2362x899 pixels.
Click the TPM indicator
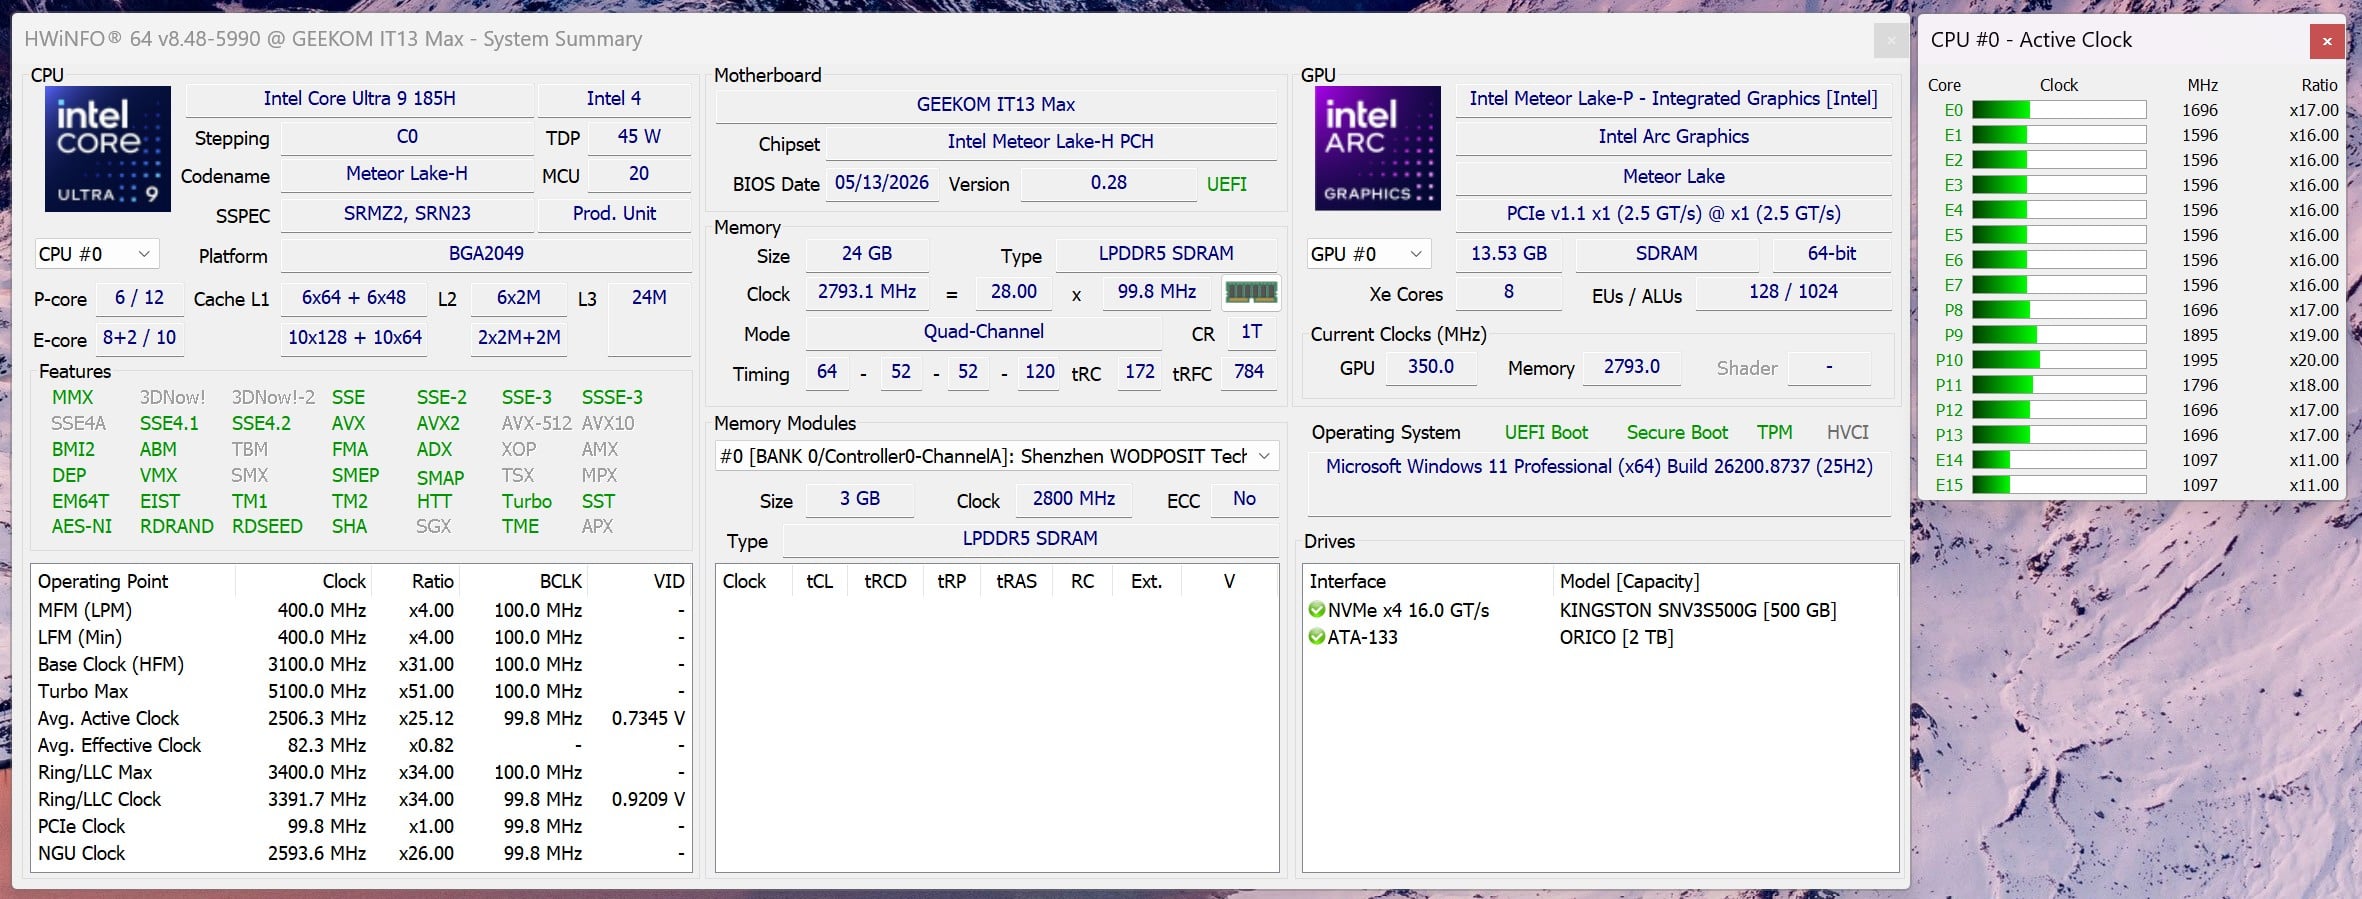(x=1775, y=433)
